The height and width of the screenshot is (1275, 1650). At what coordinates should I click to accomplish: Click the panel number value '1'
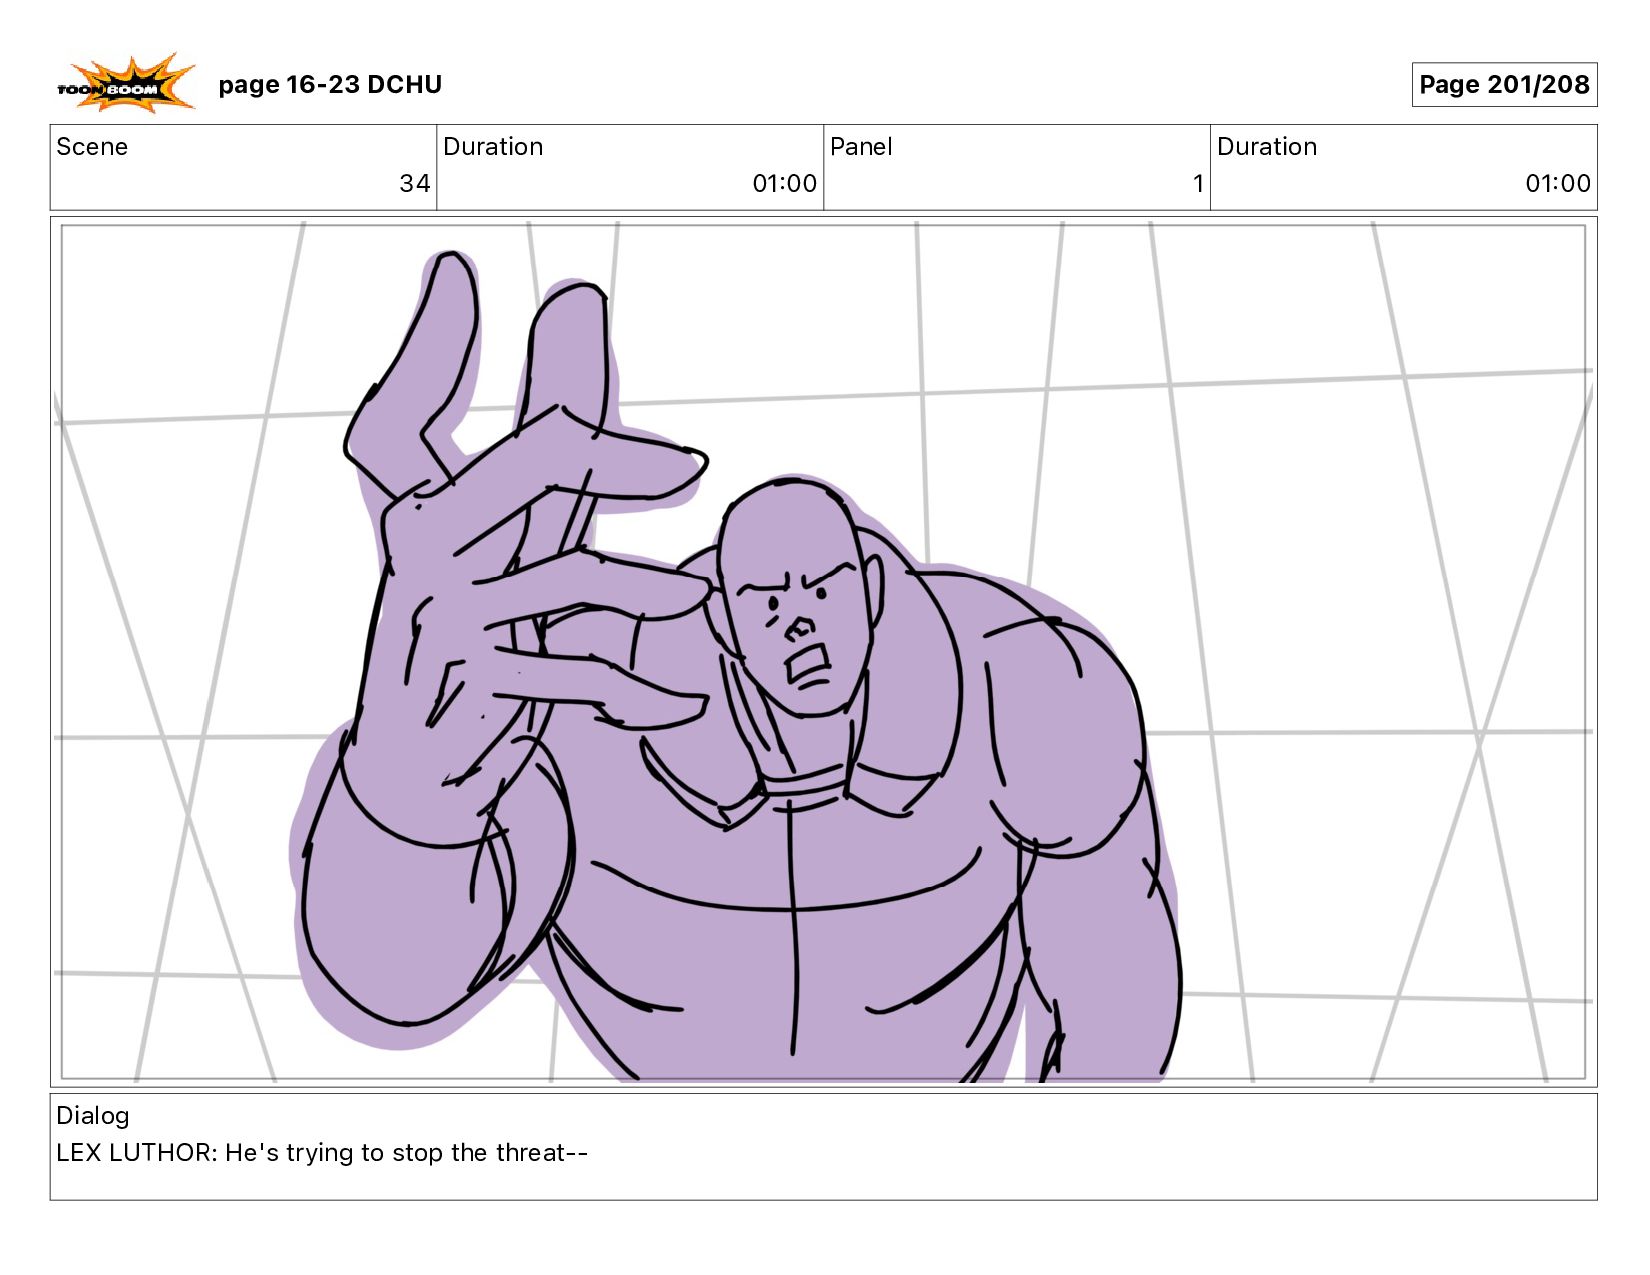click(1198, 184)
